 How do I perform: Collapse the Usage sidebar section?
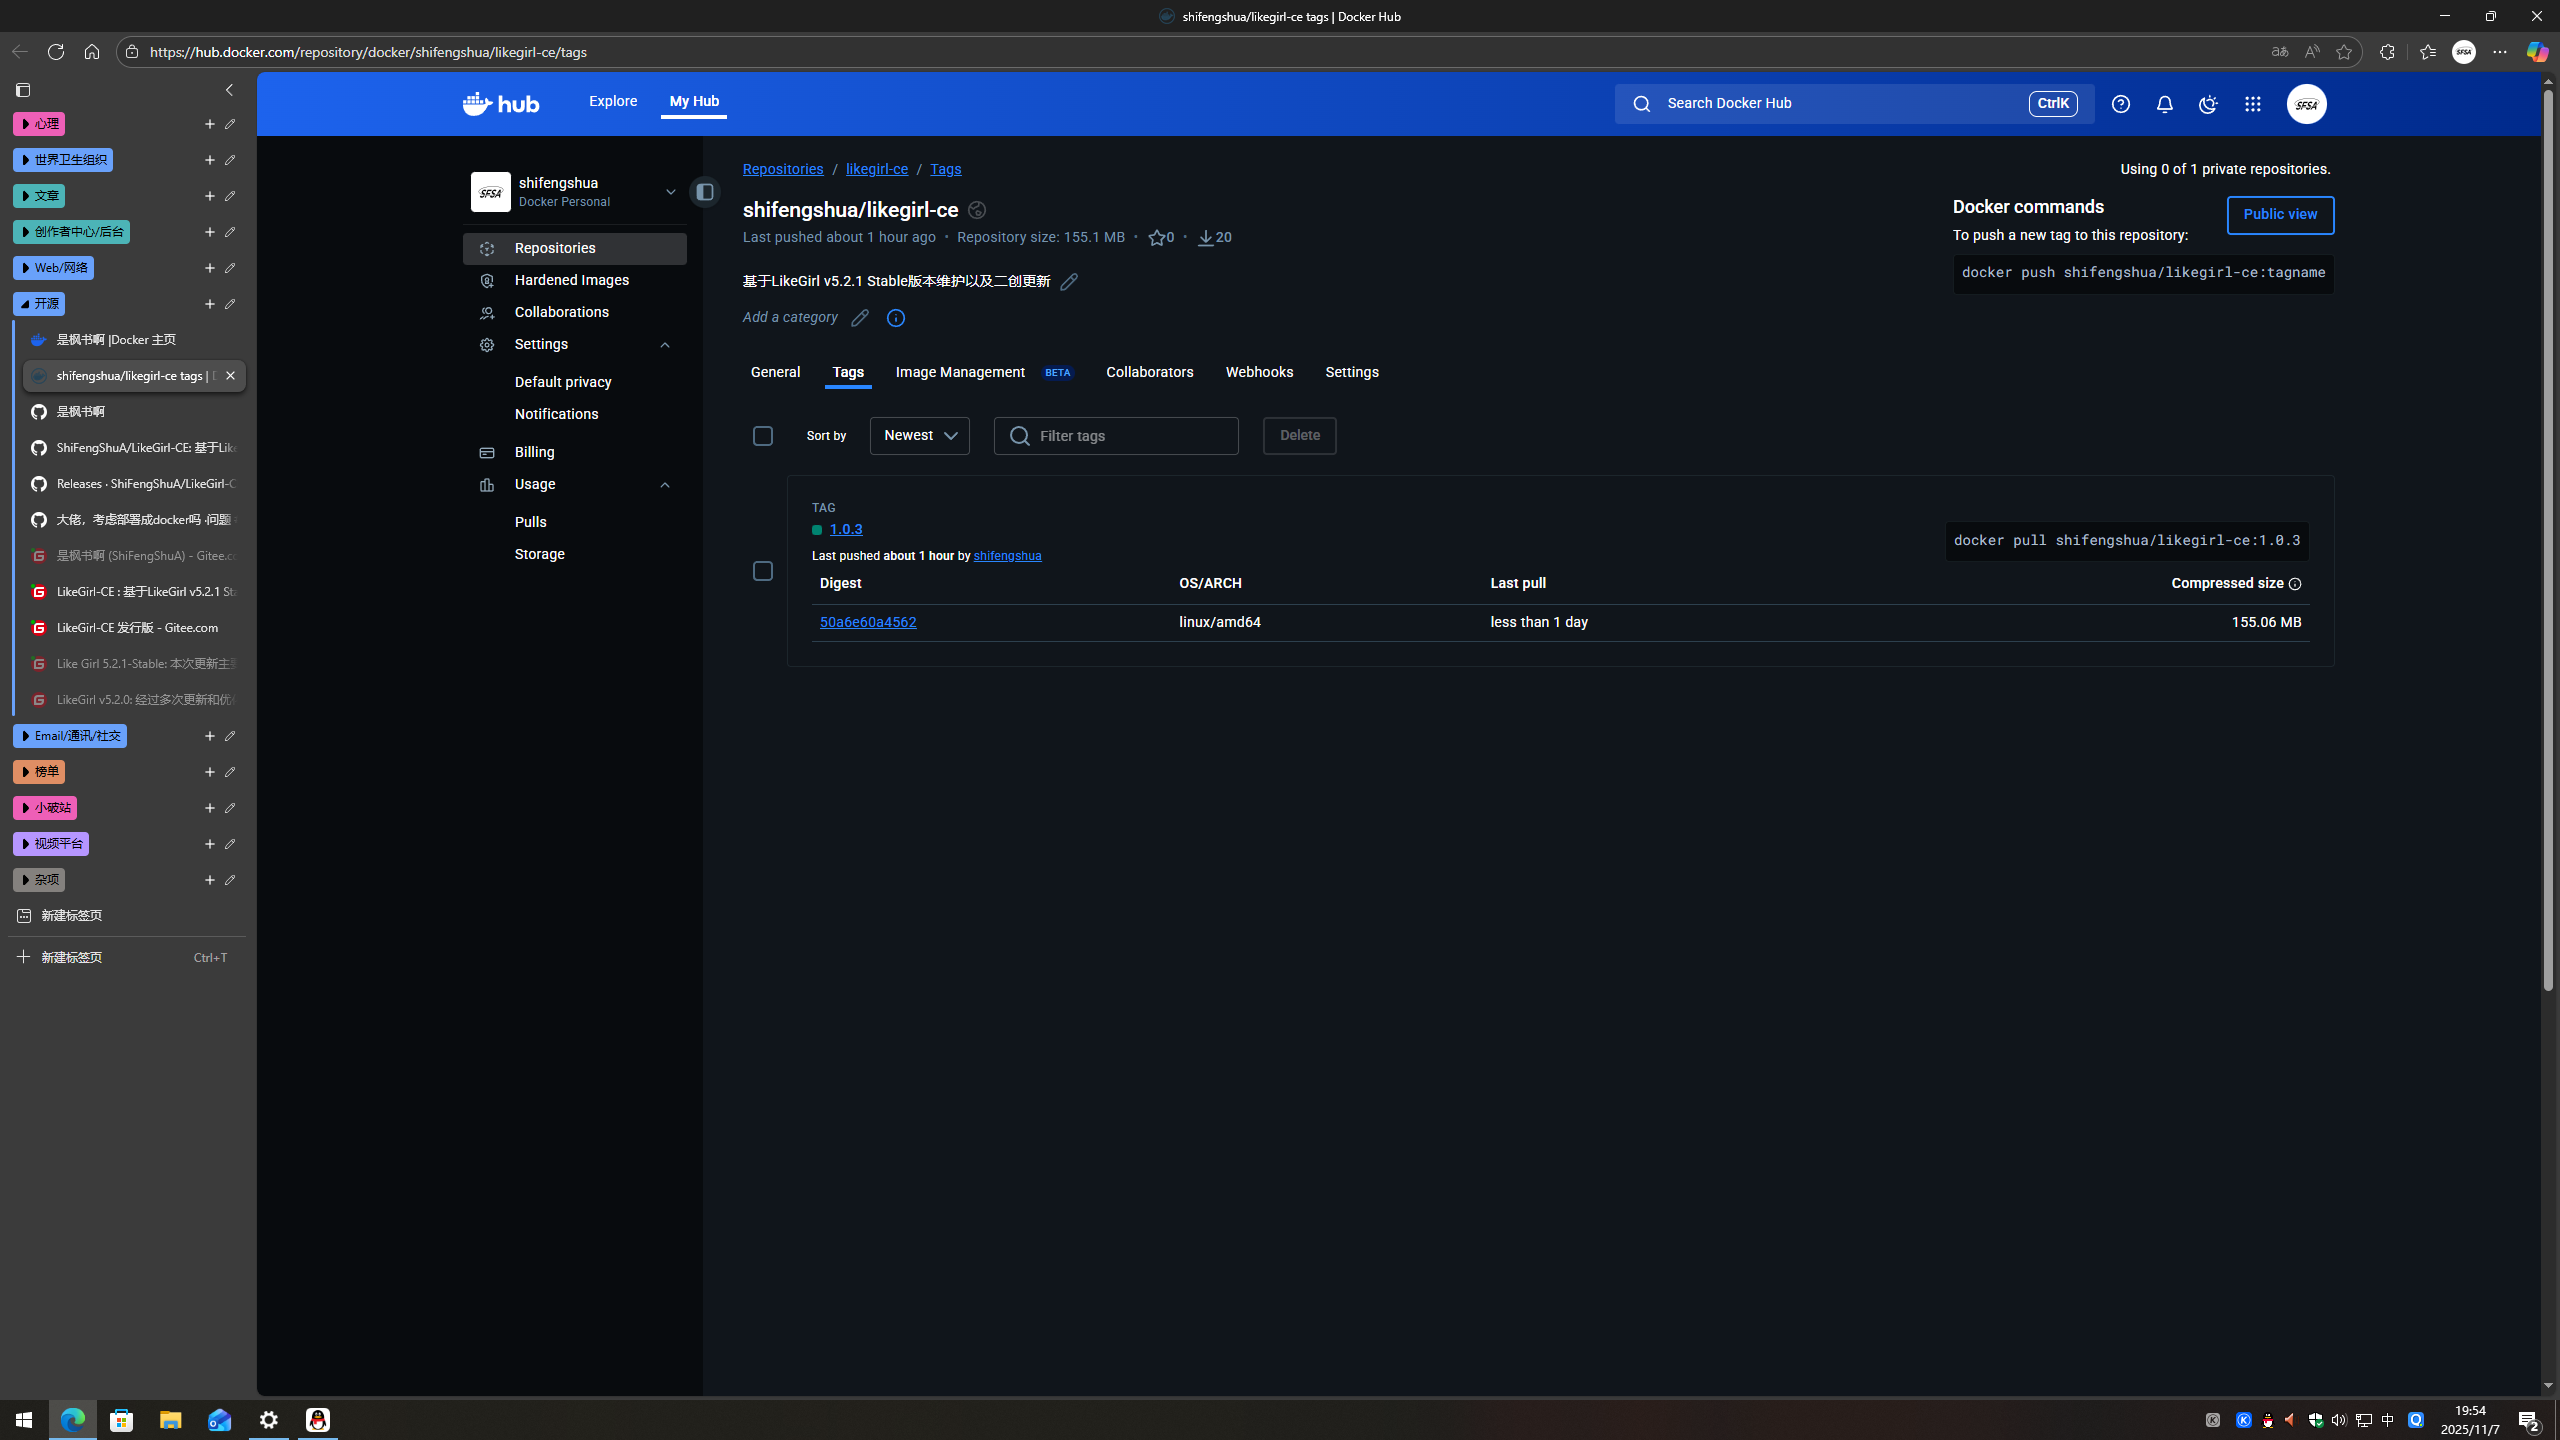(x=665, y=485)
